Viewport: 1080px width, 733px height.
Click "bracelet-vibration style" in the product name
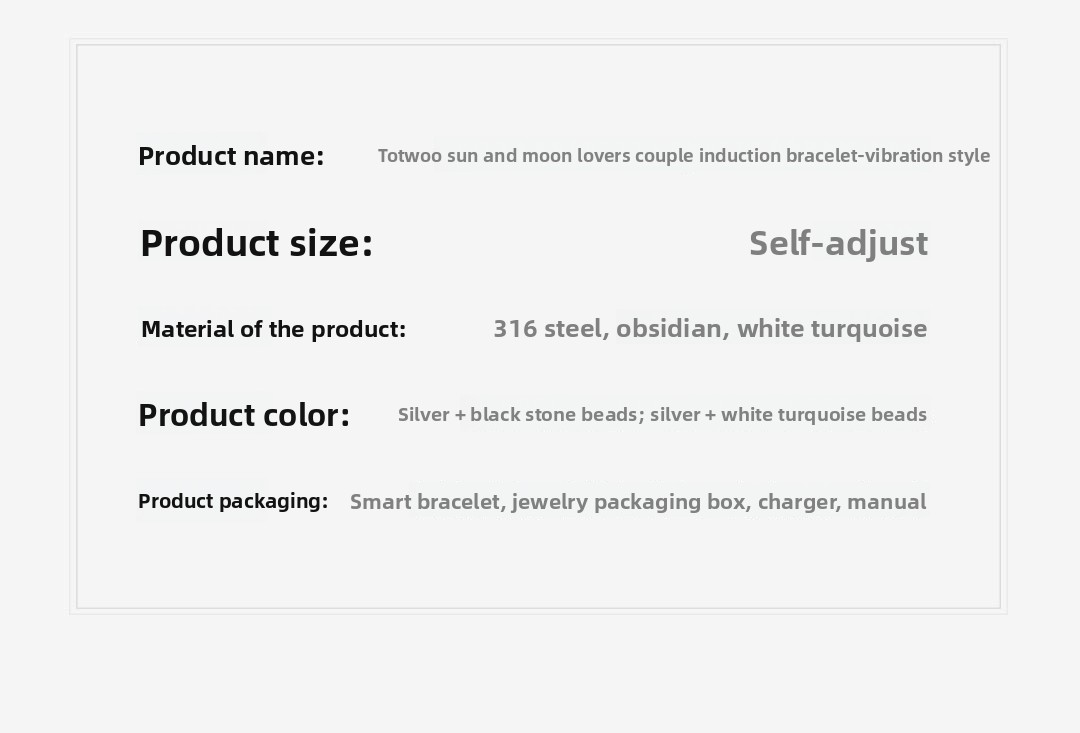pyautogui.click(x=888, y=156)
